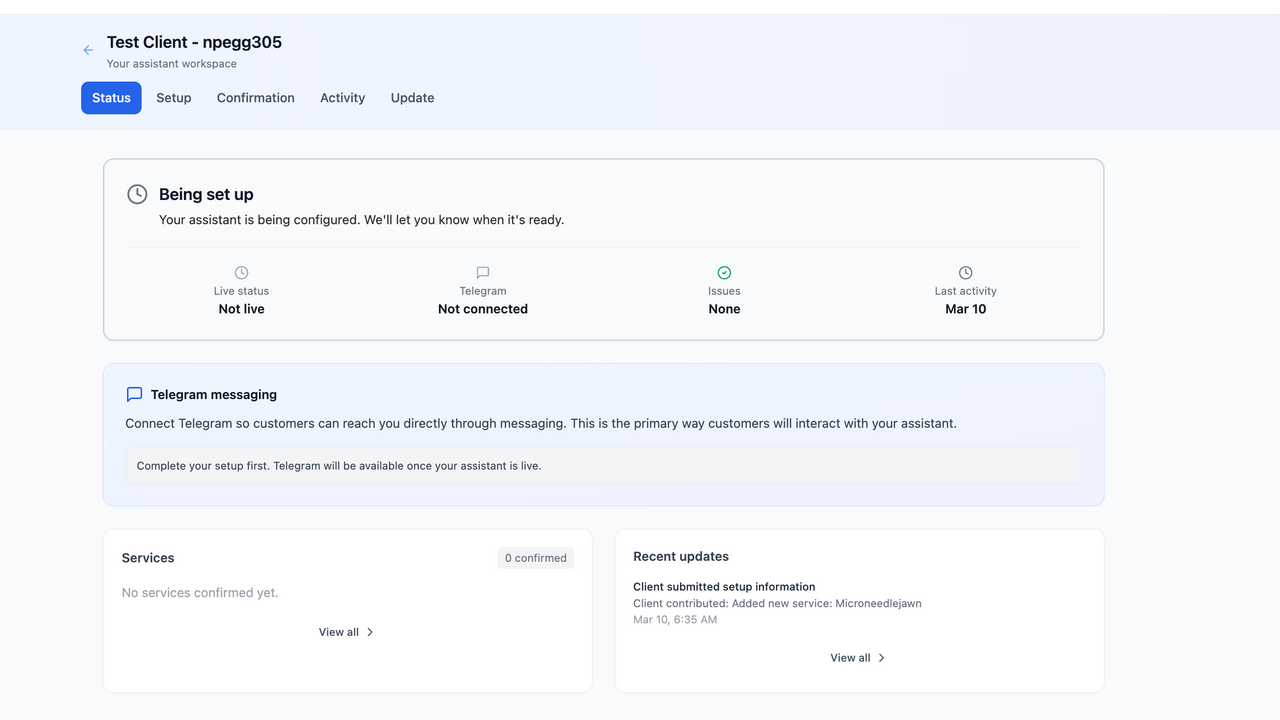Click the Telegram messaging chat icon
1280x720 pixels.
134,395
